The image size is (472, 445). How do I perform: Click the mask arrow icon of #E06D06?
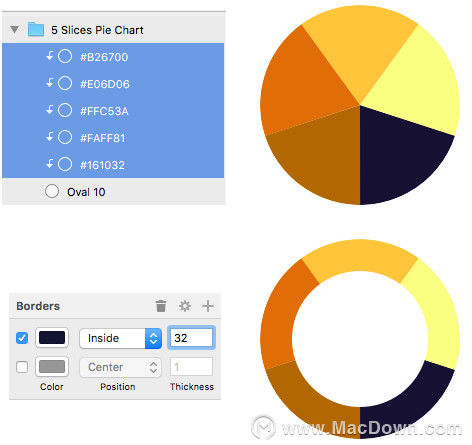tap(50, 83)
